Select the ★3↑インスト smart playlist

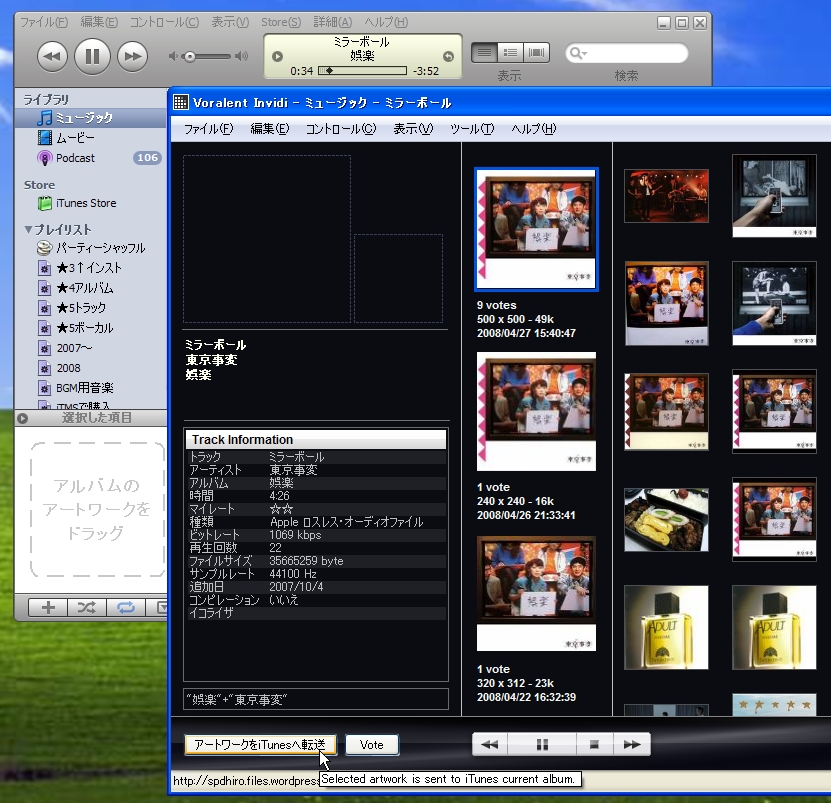(91, 268)
